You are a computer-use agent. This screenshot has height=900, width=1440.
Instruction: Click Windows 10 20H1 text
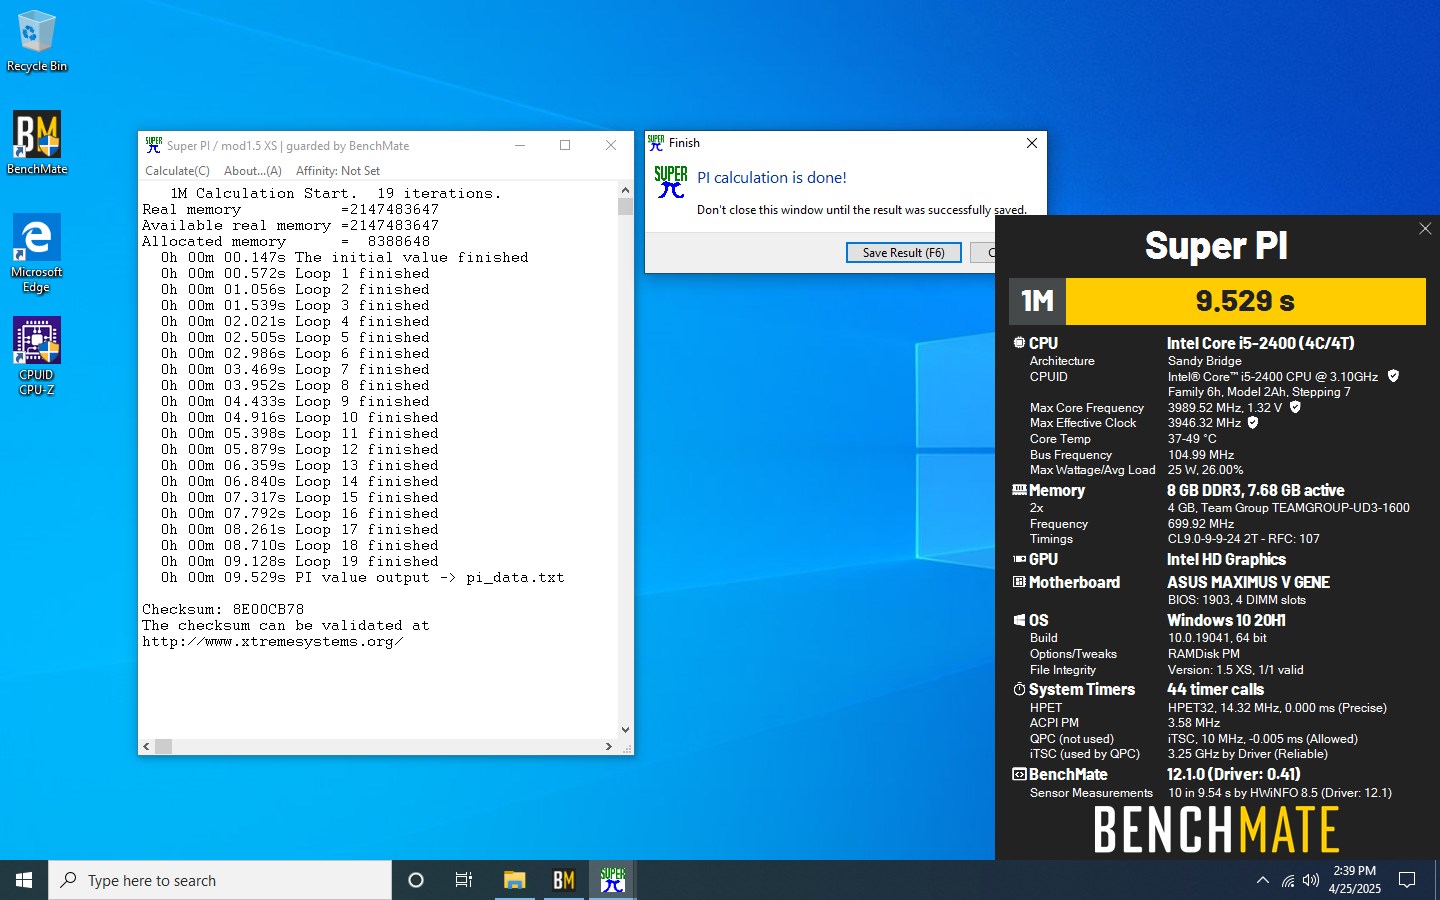[1226, 620]
